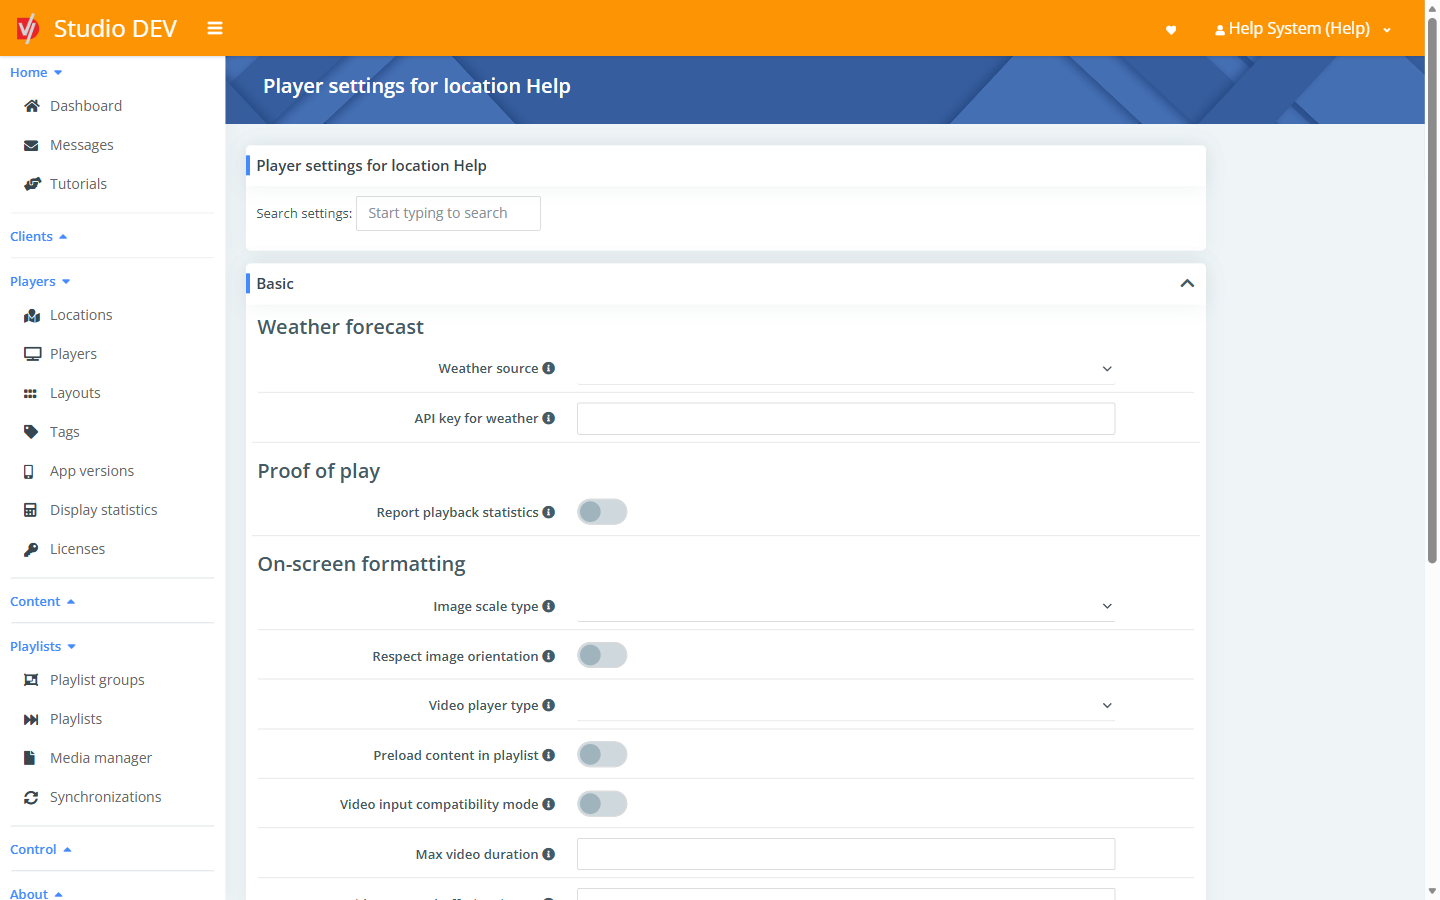Open the Video player type dropdown
This screenshot has height=900, width=1440.
tap(846, 705)
